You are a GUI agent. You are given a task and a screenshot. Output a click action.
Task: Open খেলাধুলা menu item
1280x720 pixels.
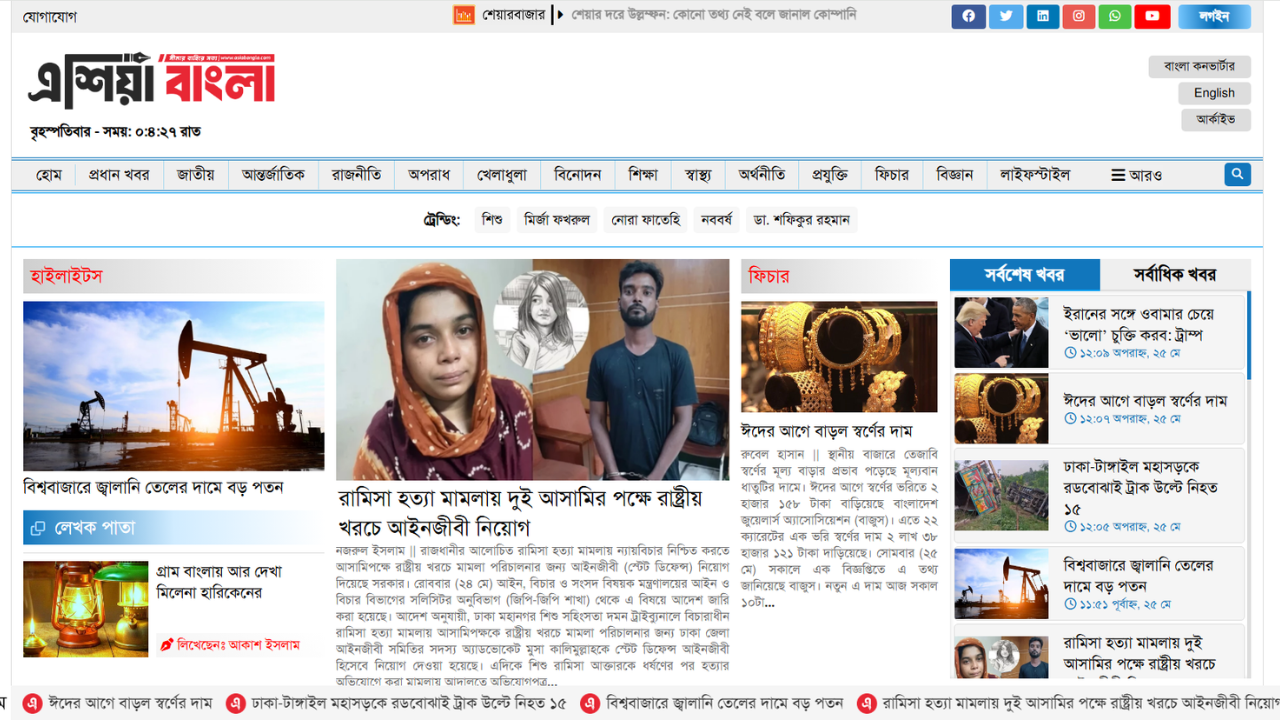click(x=502, y=175)
